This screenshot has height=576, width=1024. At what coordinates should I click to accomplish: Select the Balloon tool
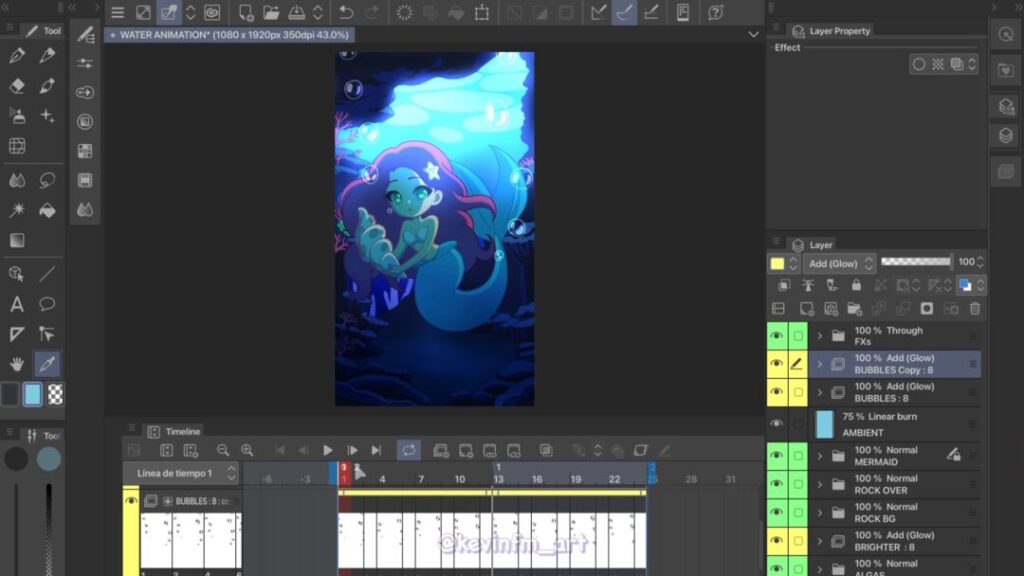[x=47, y=304]
